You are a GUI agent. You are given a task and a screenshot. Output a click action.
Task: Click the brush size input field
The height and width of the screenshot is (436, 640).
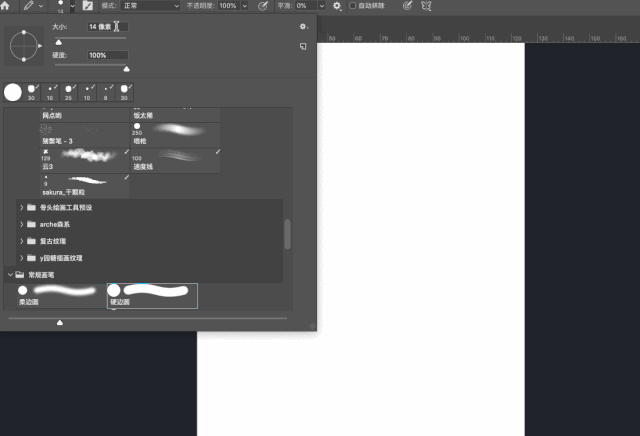click(x=108, y=27)
